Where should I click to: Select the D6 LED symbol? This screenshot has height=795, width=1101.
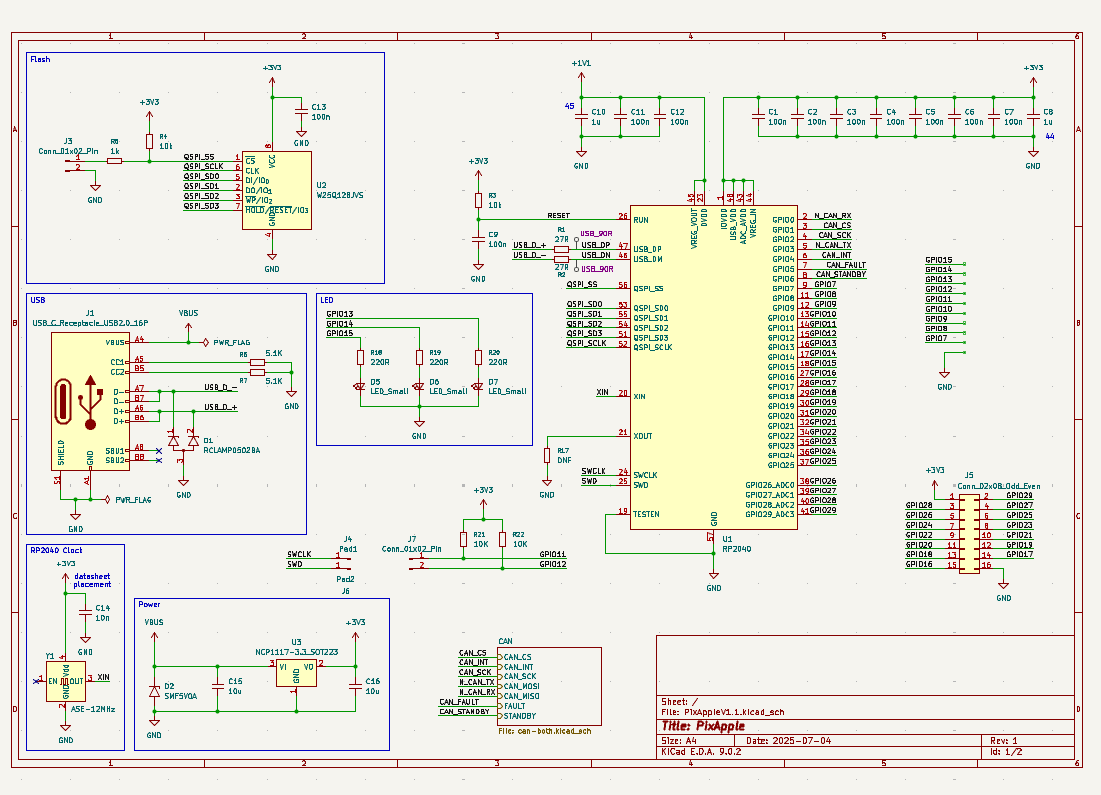(419, 386)
